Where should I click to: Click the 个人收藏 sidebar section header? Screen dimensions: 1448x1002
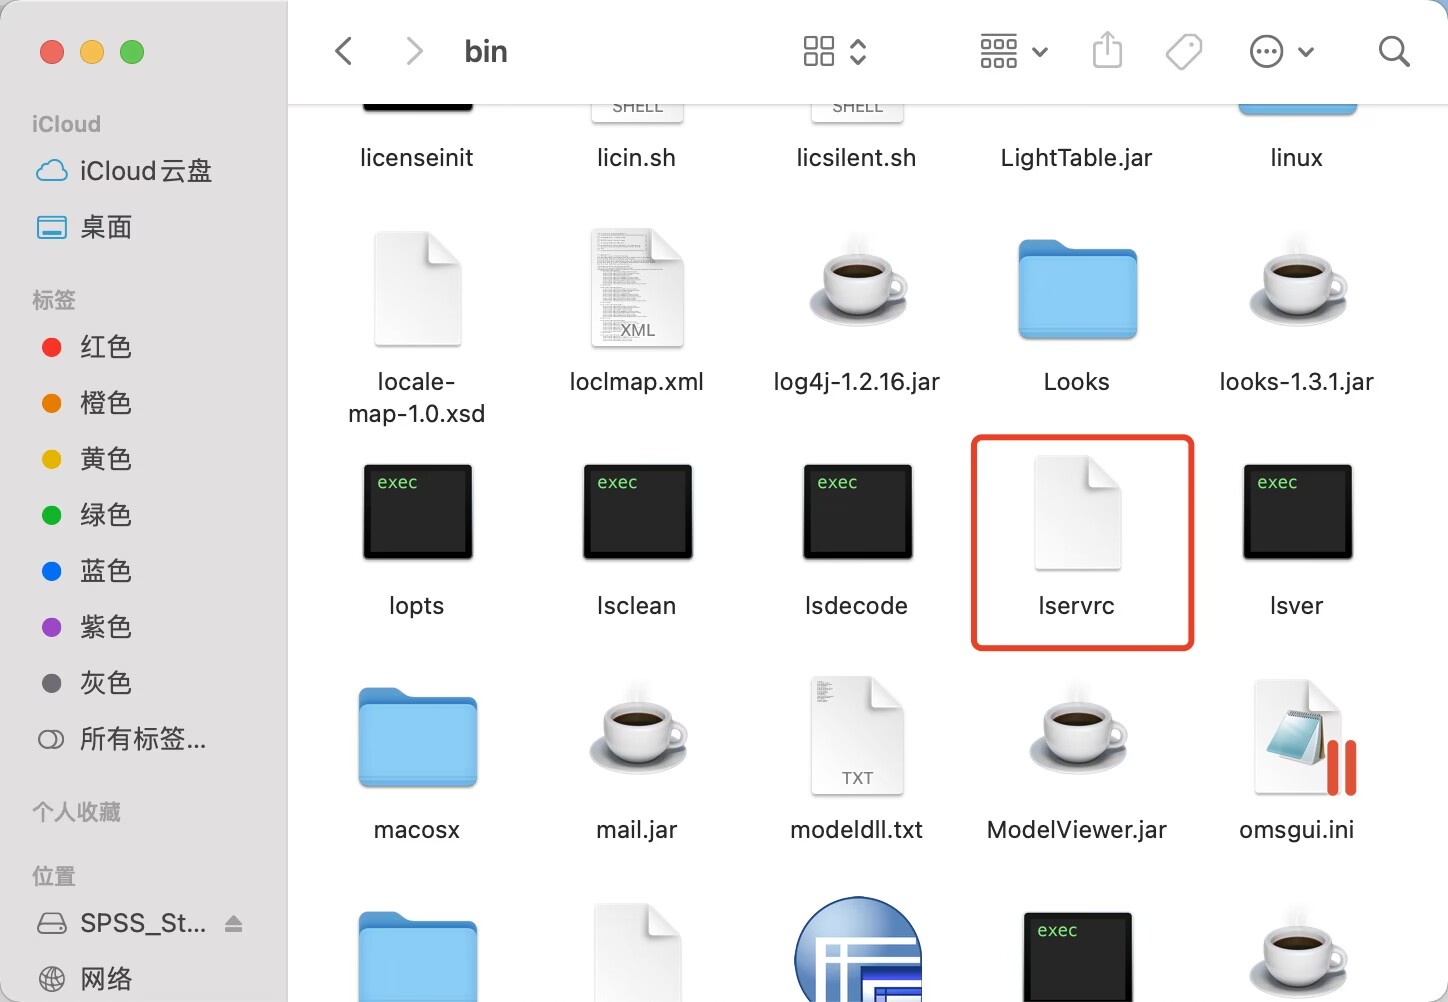pyautogui.click(x=76, y=812)
